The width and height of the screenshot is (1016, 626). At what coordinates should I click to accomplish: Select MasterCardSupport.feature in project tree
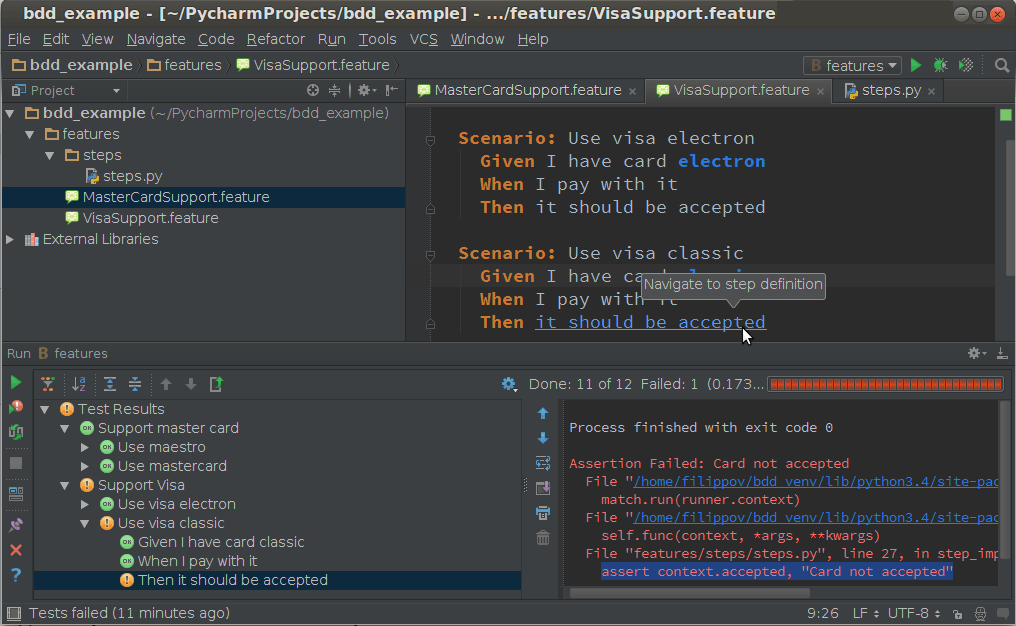pyautogui.click(x=175, y=197)
